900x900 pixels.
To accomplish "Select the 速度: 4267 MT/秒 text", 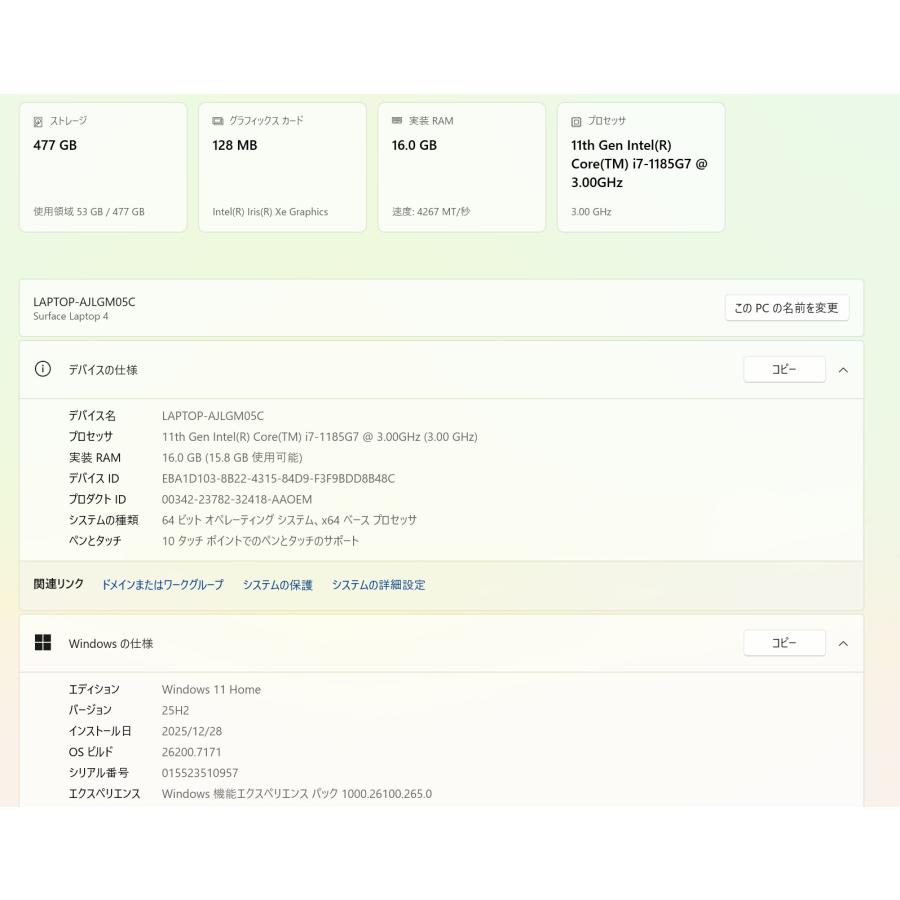I will 431,212.
